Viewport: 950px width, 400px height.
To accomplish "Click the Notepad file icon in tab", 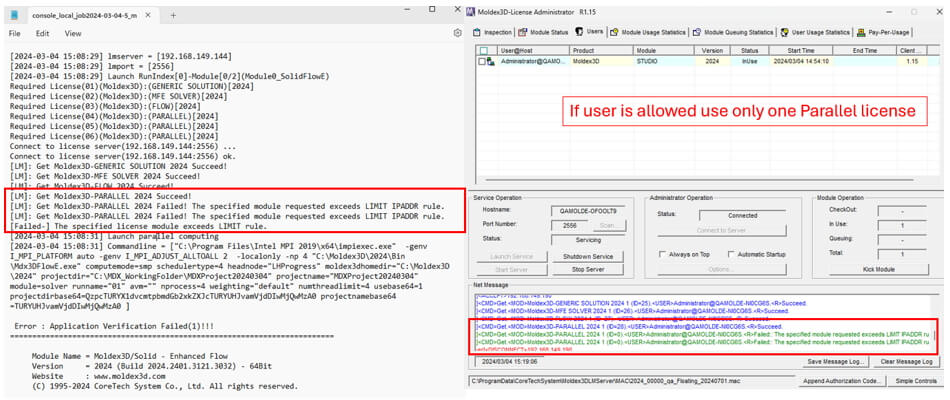I will click(15, 15).
